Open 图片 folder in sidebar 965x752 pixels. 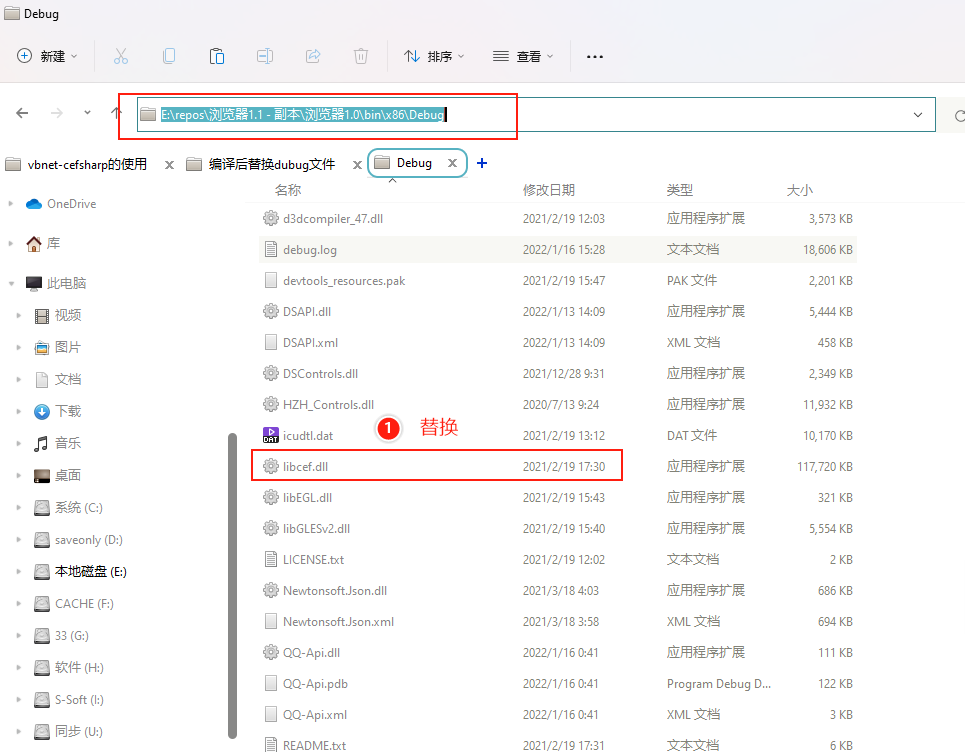[x=58, y=348]
